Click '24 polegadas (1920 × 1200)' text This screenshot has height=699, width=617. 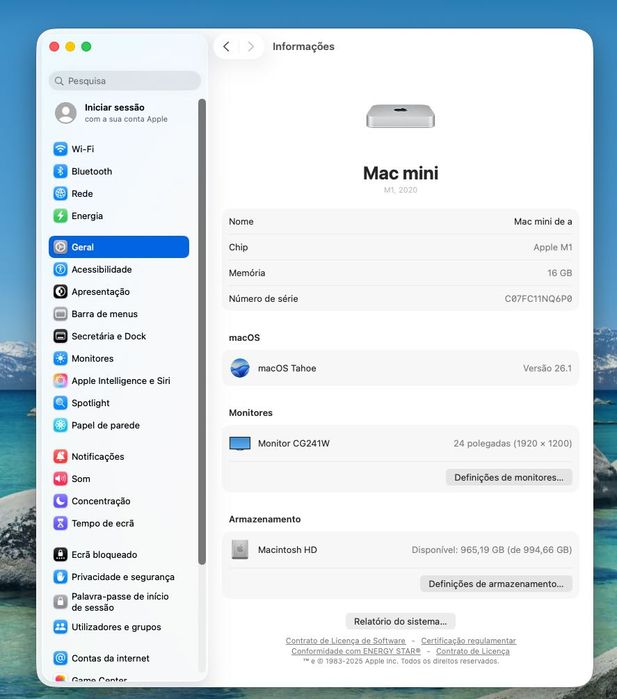coord(513,444)
